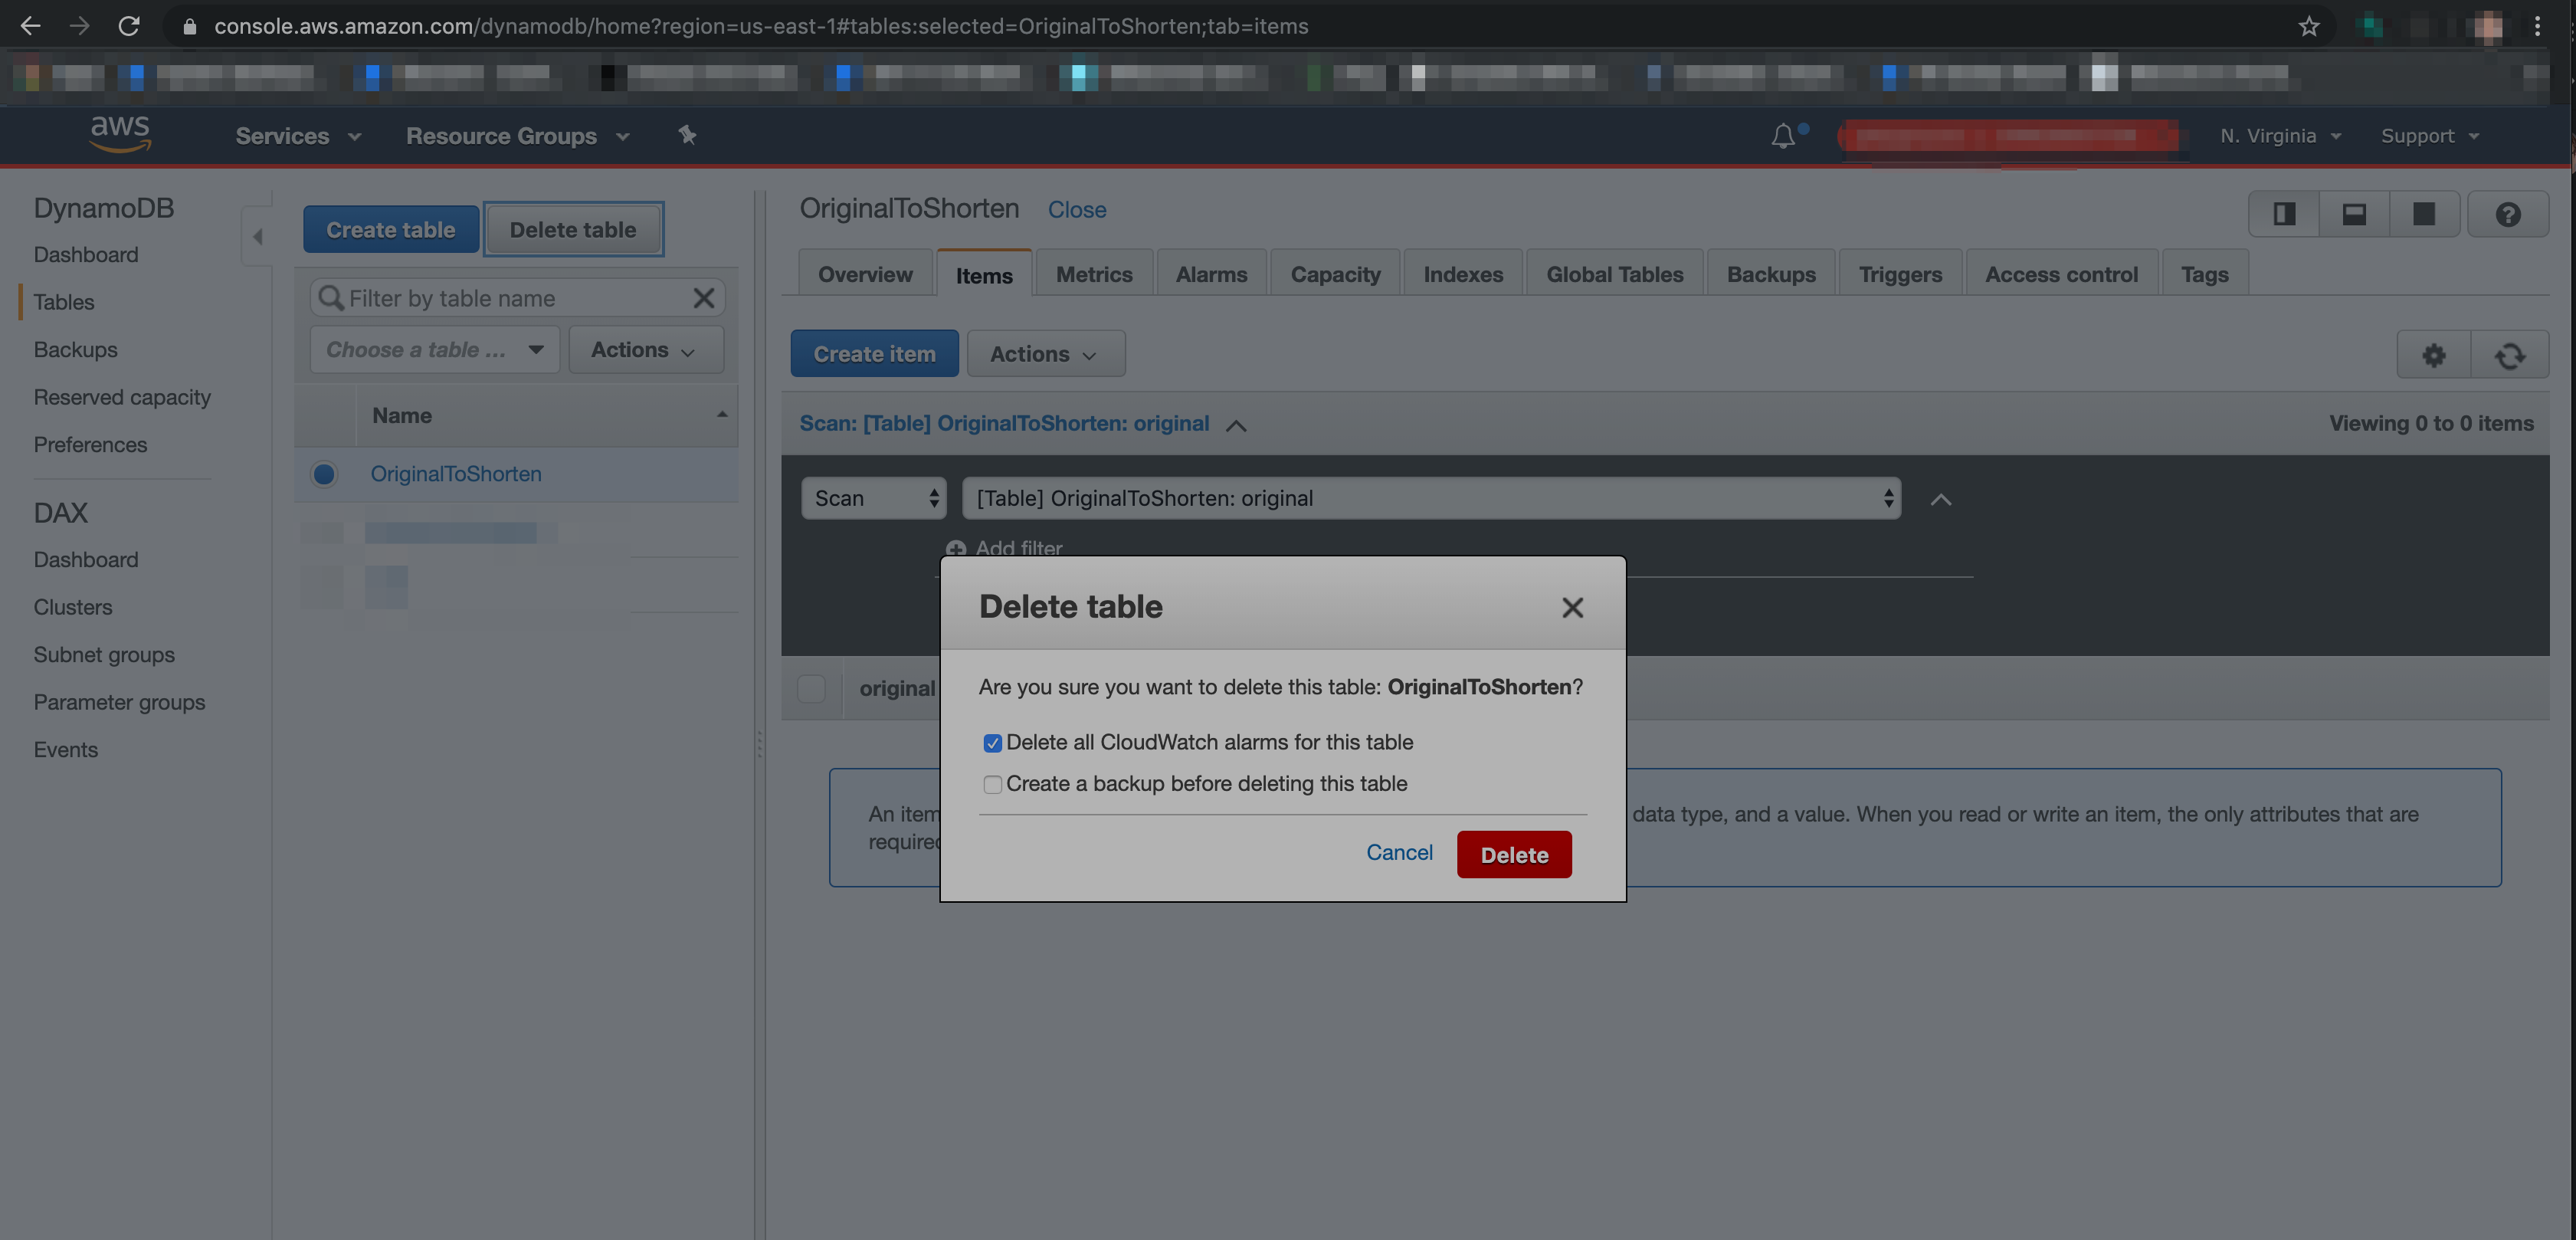Image resolution: width=2576 pixels, height=1240 pixels.
Task: Open the Backups tab of the table
Action: (x=1770, y=273)
